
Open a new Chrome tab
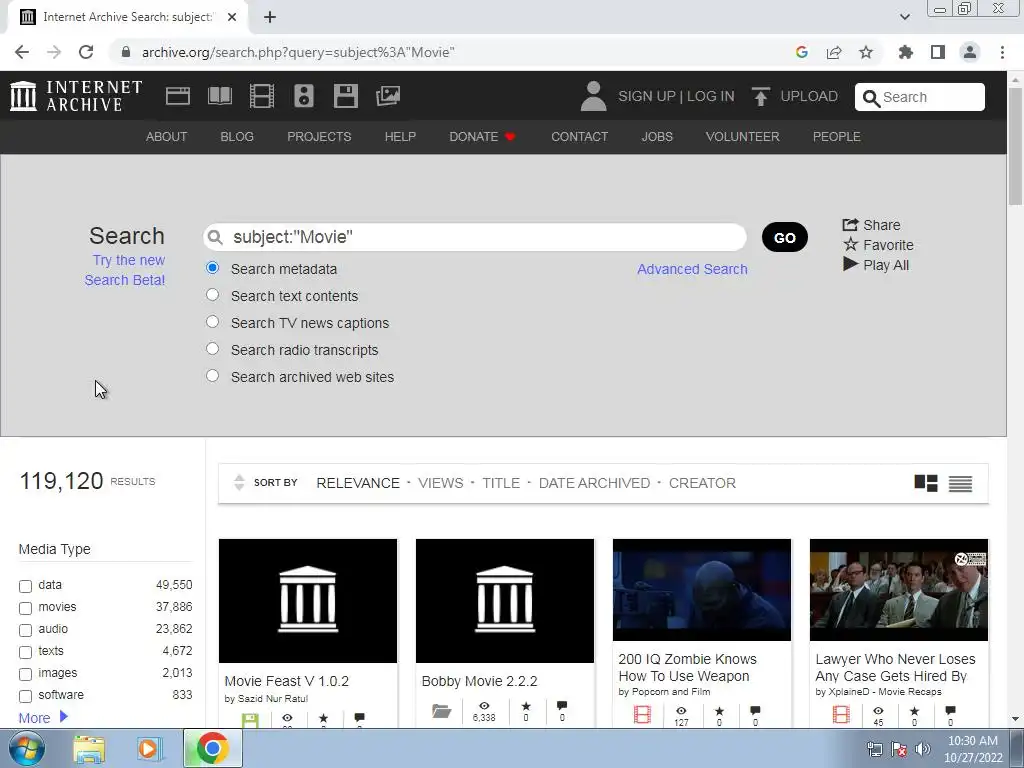tap(270, 17)
